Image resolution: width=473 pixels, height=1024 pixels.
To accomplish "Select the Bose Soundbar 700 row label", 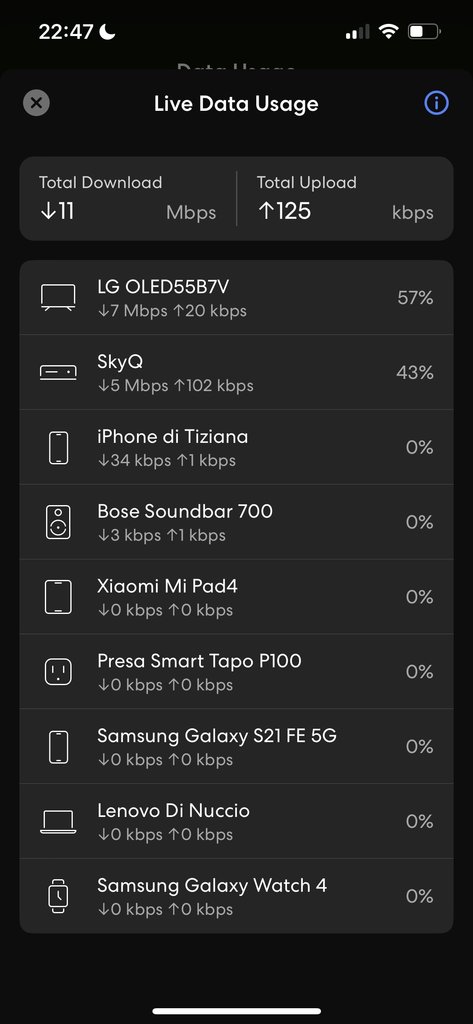I will point(185,511).
